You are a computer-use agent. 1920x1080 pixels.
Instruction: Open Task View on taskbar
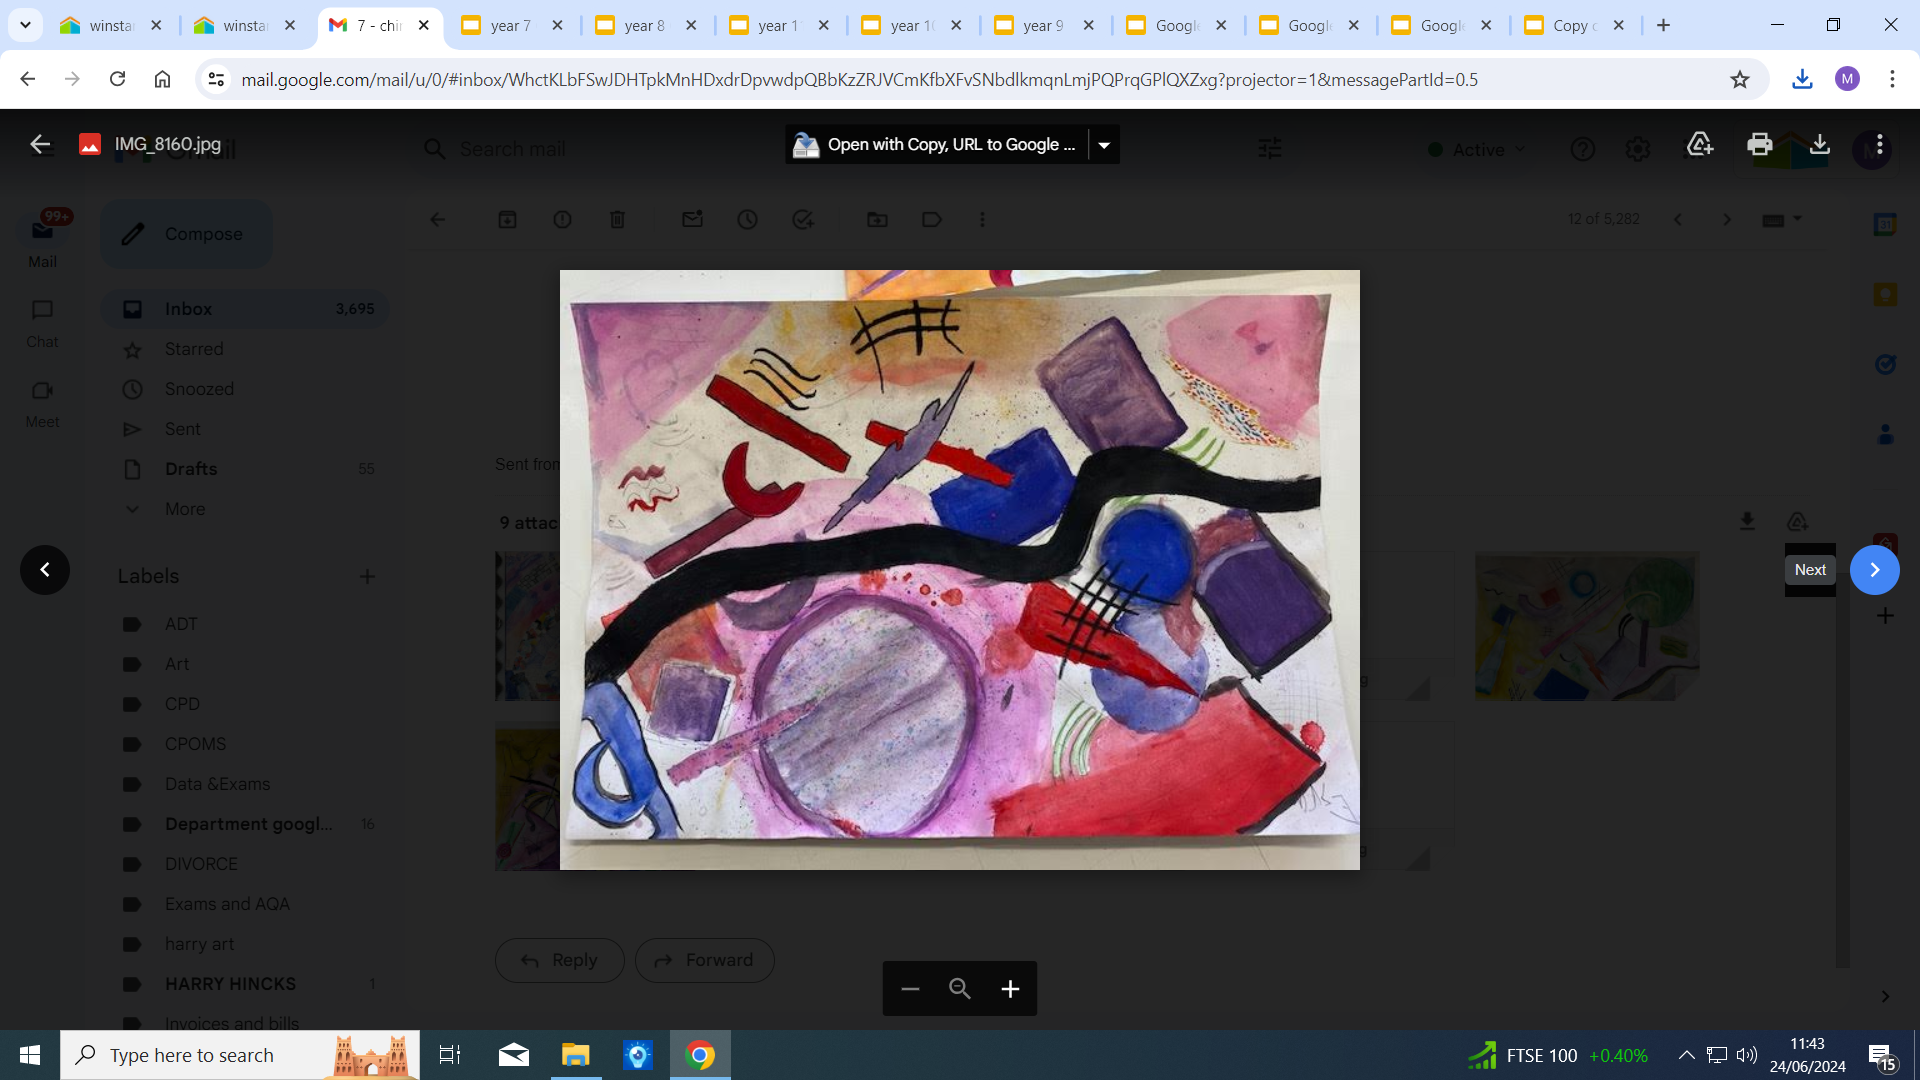(x=450, y=1055)
